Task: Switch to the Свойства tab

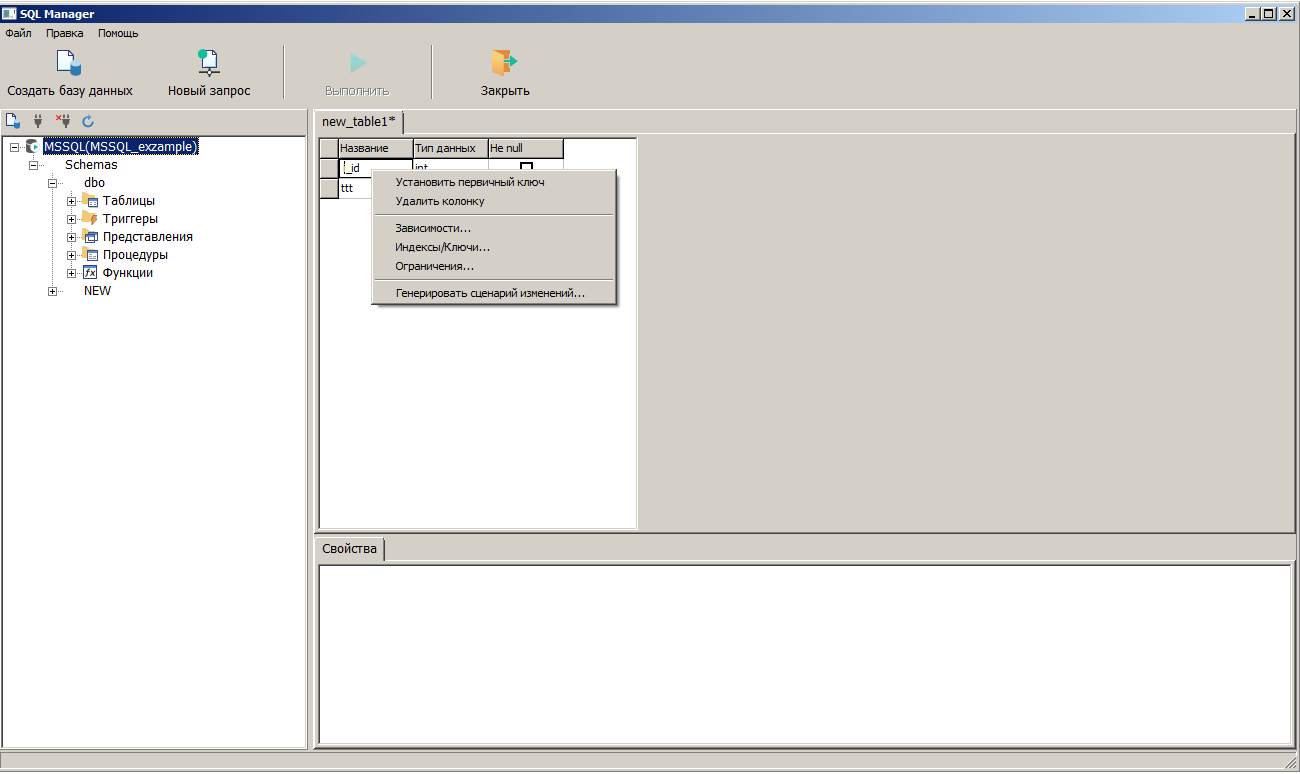Action: [349, 549]
